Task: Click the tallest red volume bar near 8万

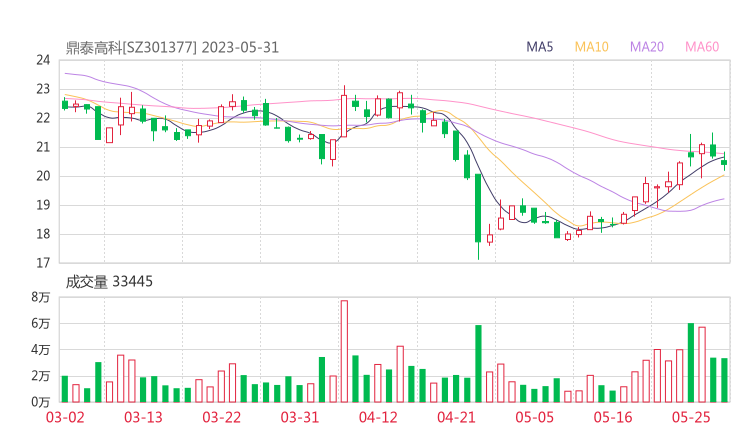Action: pos(344,351)
